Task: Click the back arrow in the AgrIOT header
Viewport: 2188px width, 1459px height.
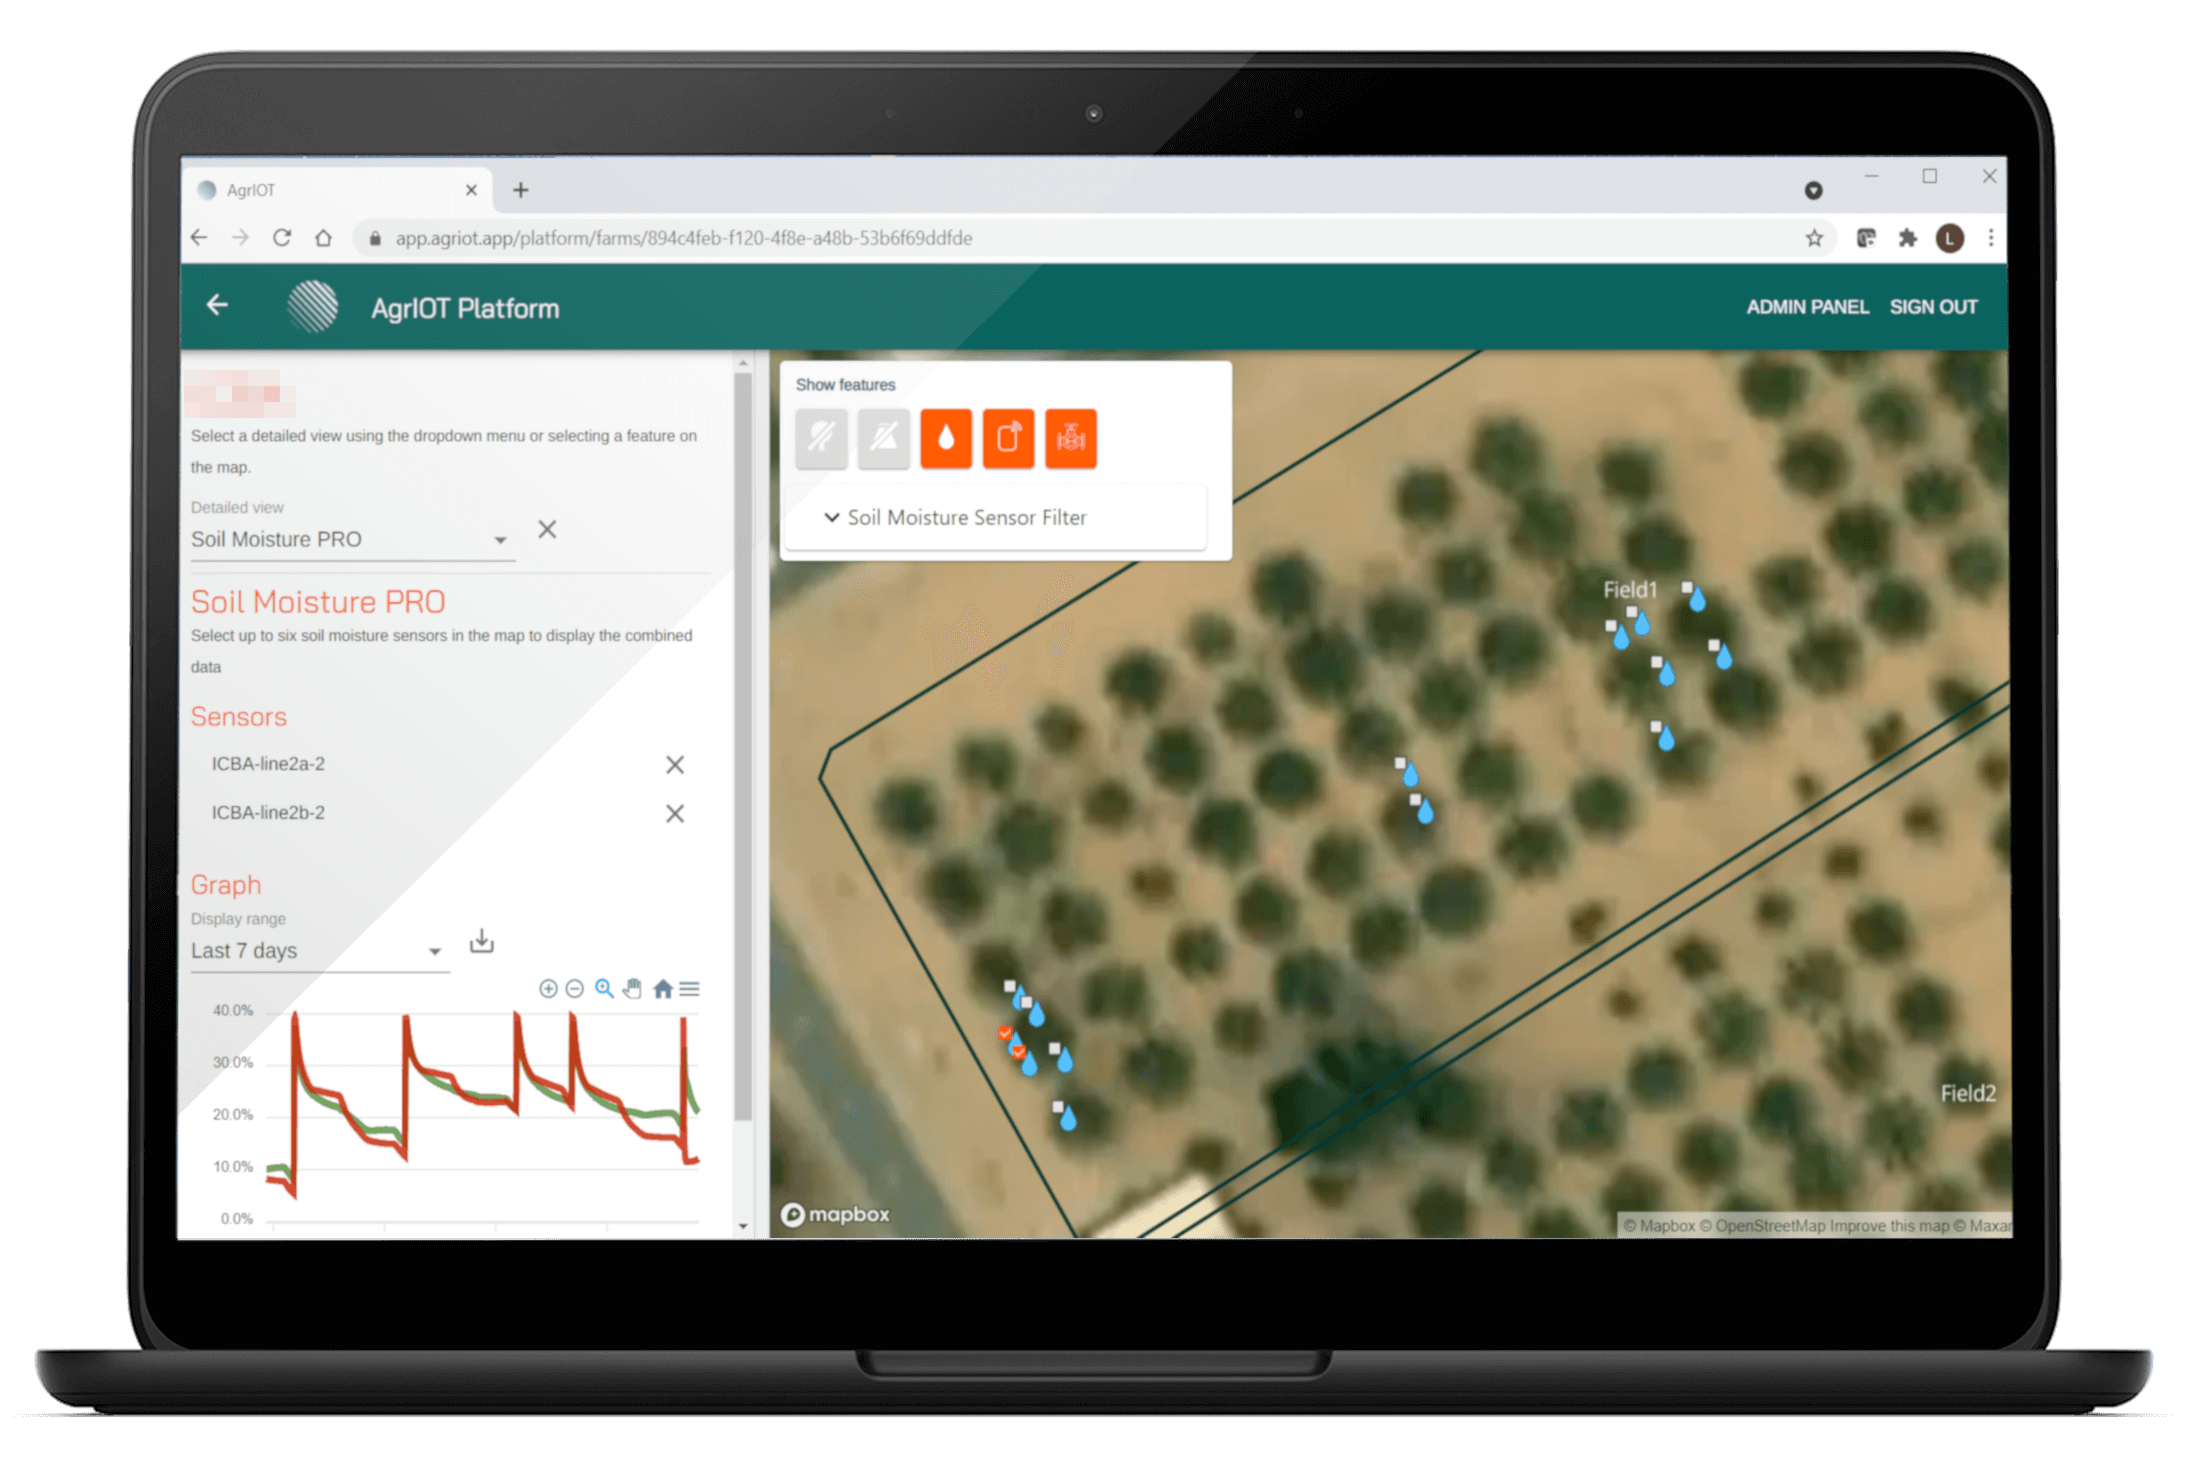Action: [x=217, y=305]
